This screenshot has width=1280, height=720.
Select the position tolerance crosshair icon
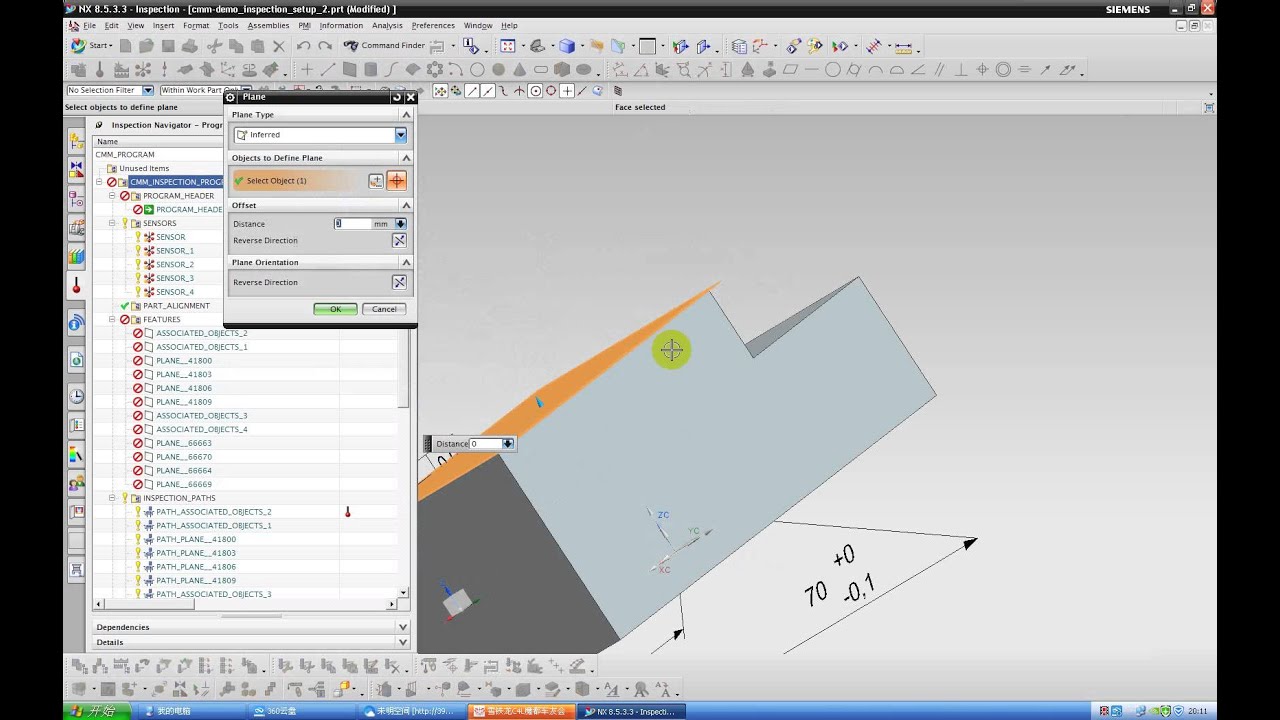(982, 70)
